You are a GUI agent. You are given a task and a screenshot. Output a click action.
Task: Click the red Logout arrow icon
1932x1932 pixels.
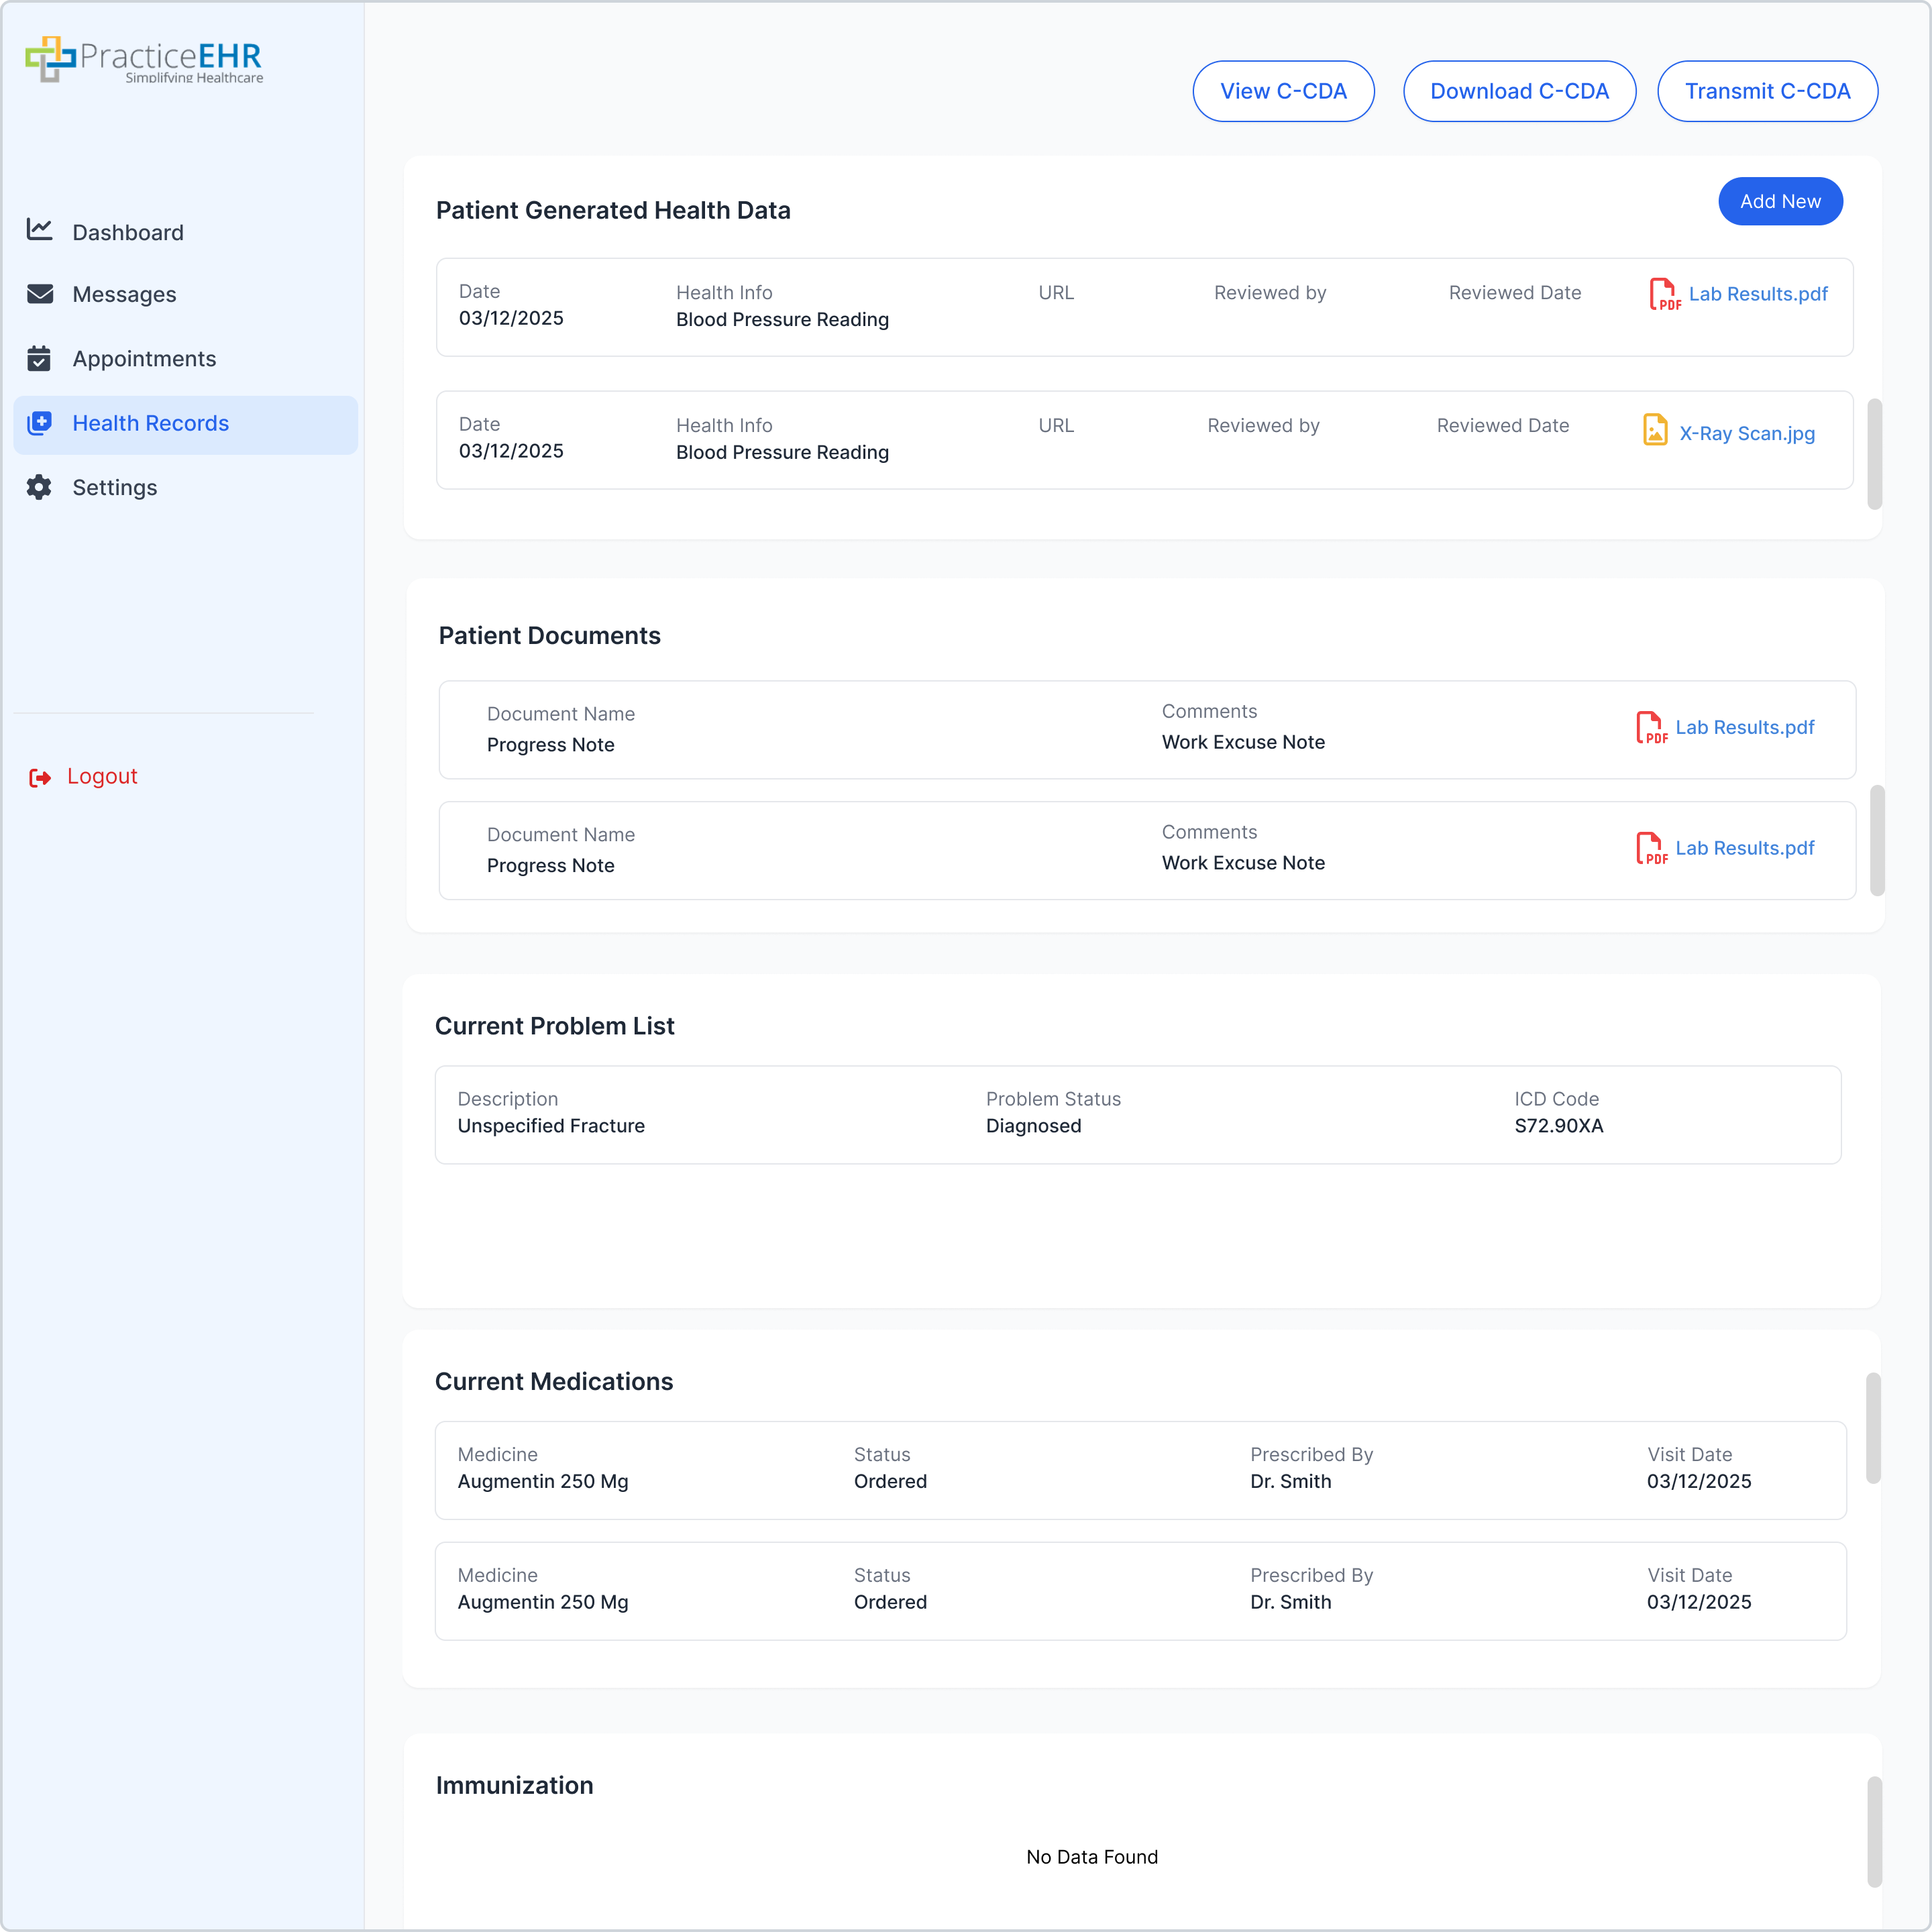(40, 777)
